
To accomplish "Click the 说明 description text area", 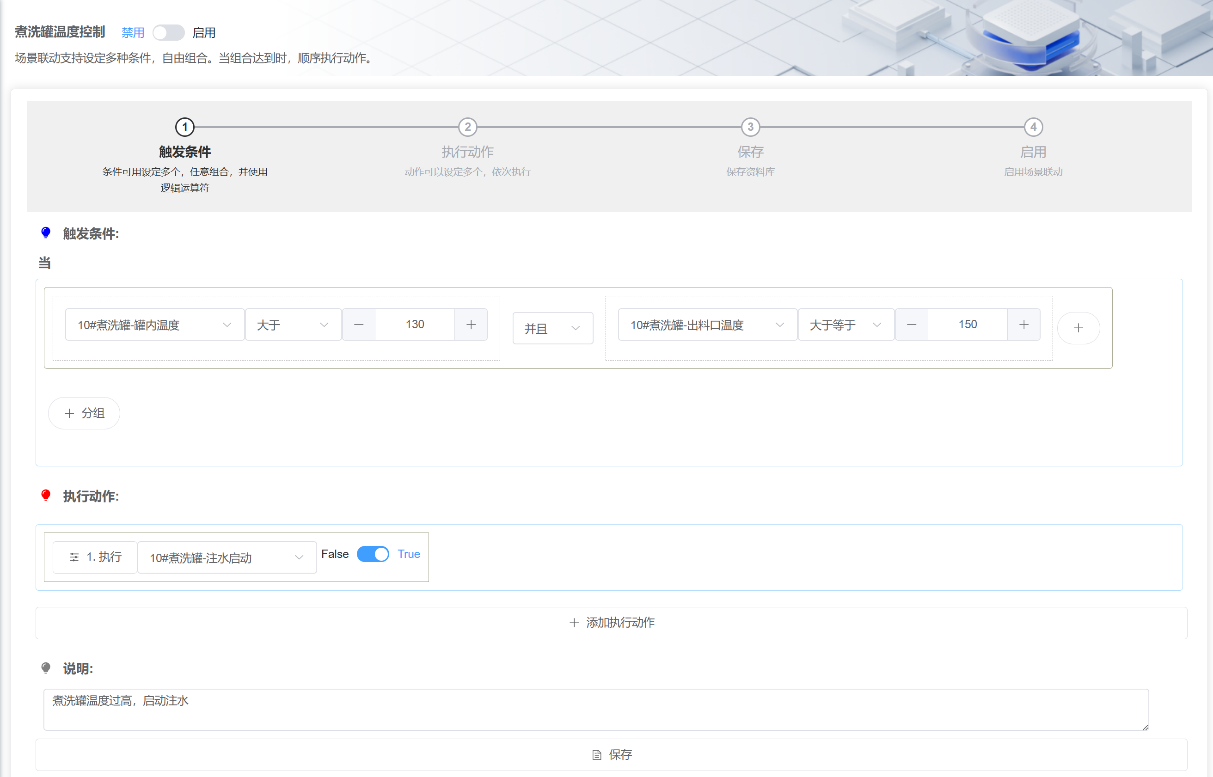I will (x=595, y=710).
